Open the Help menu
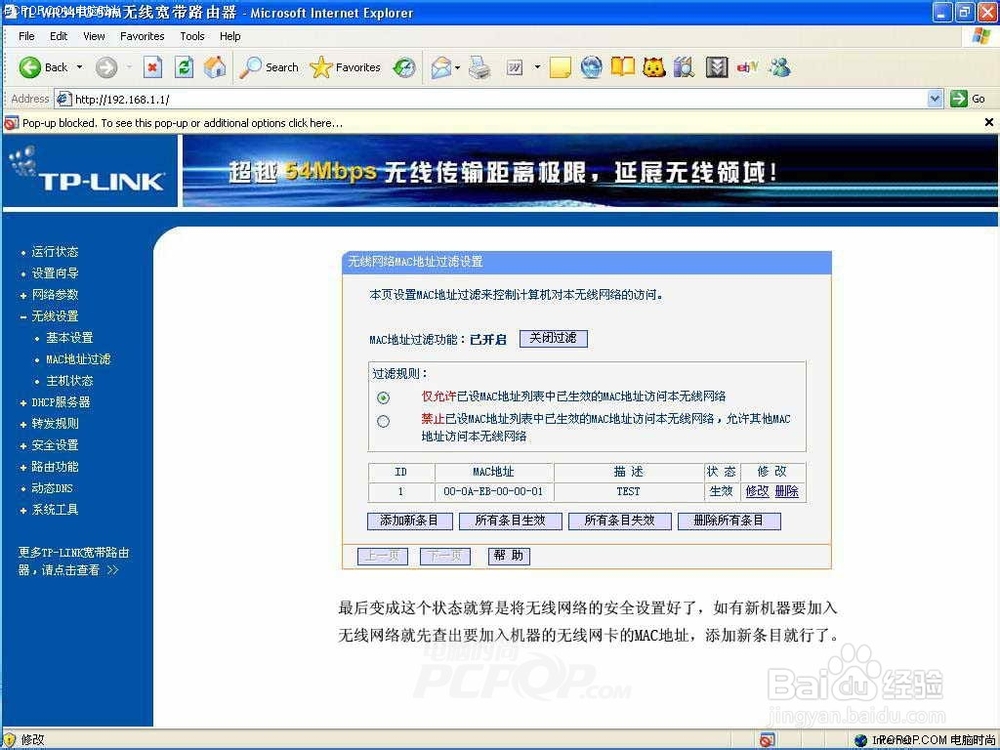The image size is (1000, 750). pos(230,36)
